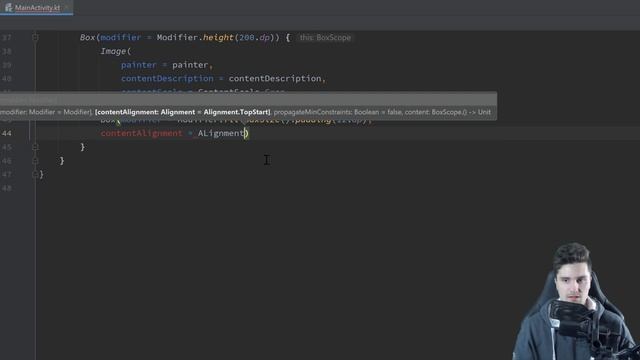Viewport: 640px width, 360px height.
Task: Click 'content: BoxScope.() -> Unit' in popup
Action: [448, 112]
